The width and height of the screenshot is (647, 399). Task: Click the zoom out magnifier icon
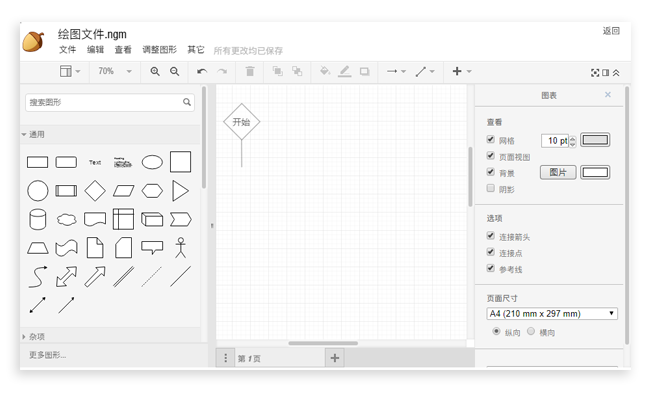[x=175, y=71]
